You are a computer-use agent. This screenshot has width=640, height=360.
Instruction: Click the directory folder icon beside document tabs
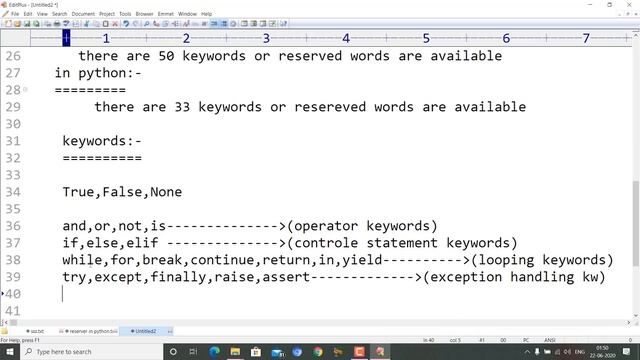point(4,331)
